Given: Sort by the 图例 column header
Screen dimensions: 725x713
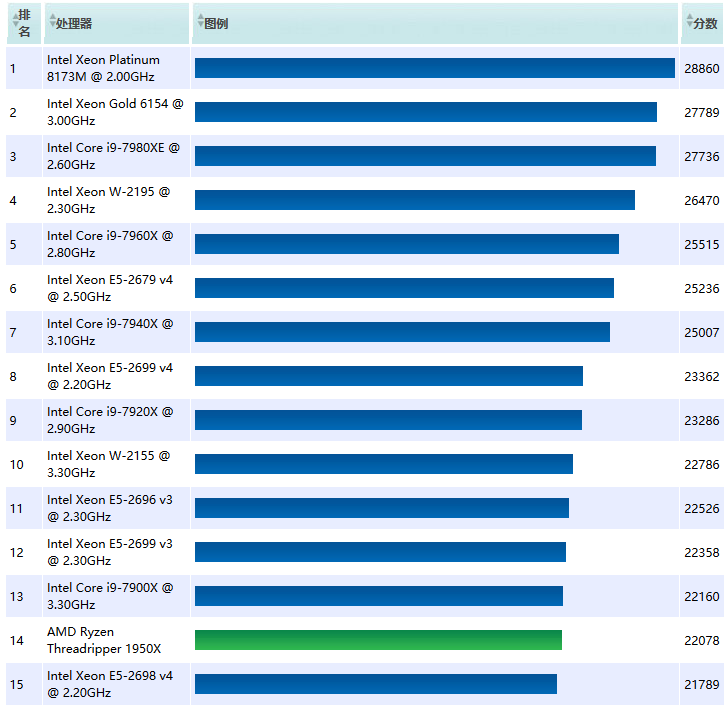Looking at the screenshot, I should [435, 23].
